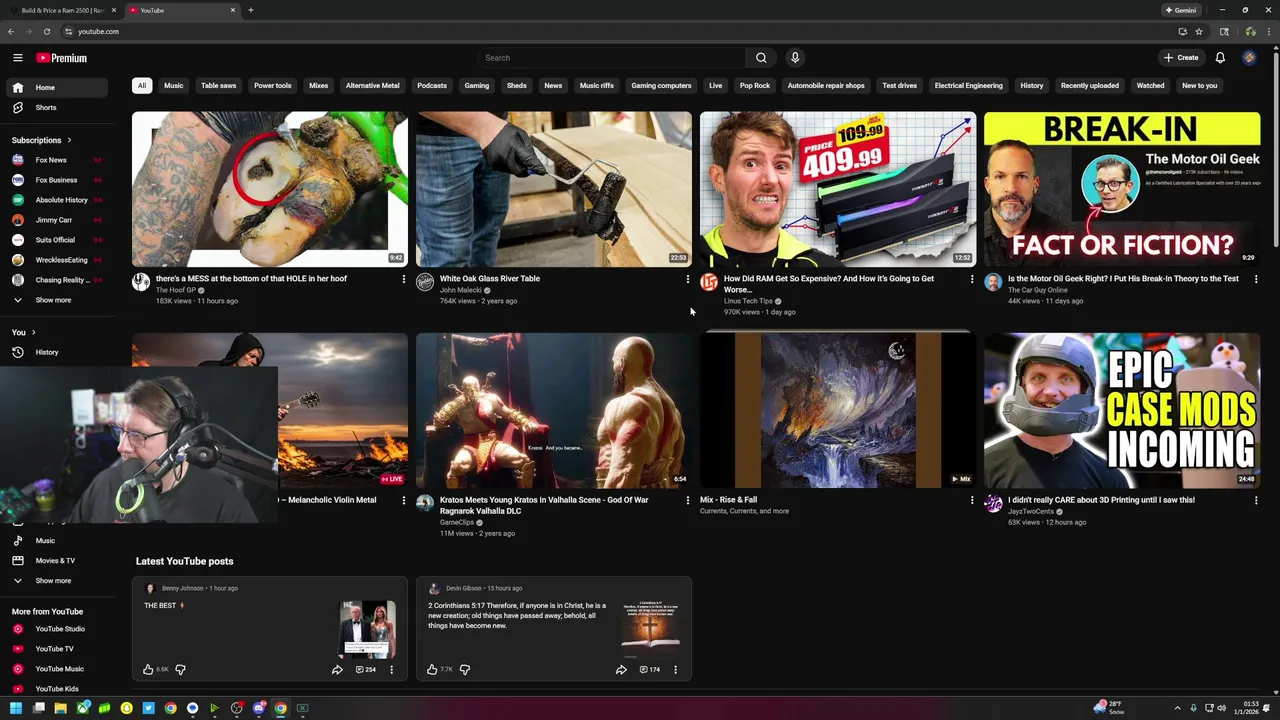Open the You section chevron
1280x720 pixels.
33,332
